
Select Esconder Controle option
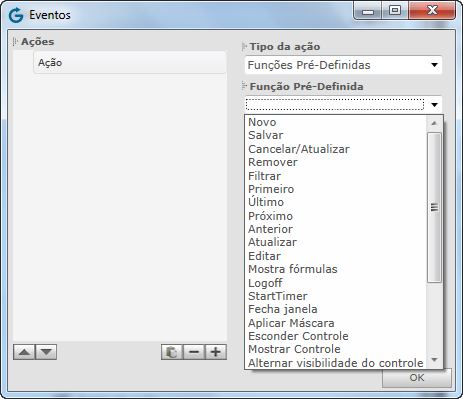tap(298, 336)
